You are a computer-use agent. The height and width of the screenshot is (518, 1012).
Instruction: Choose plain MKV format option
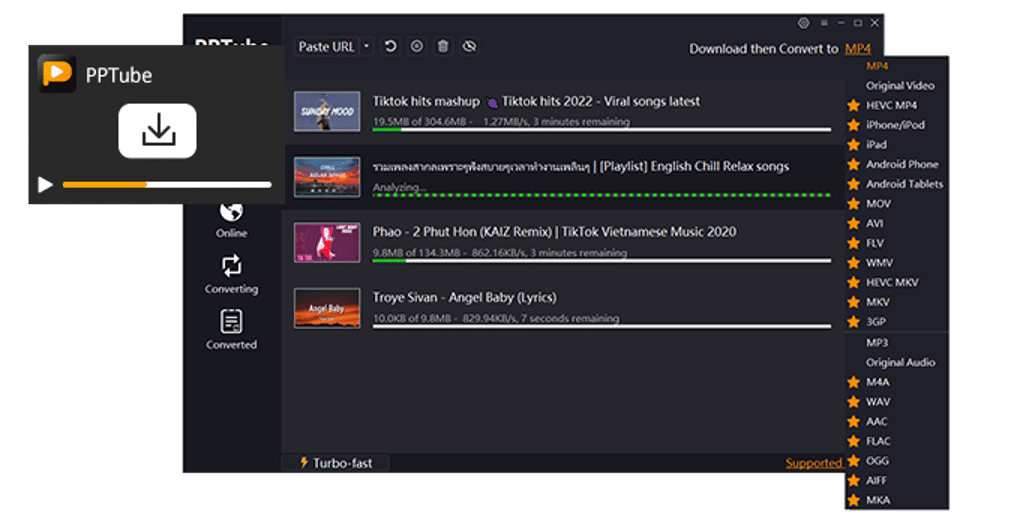878,302
